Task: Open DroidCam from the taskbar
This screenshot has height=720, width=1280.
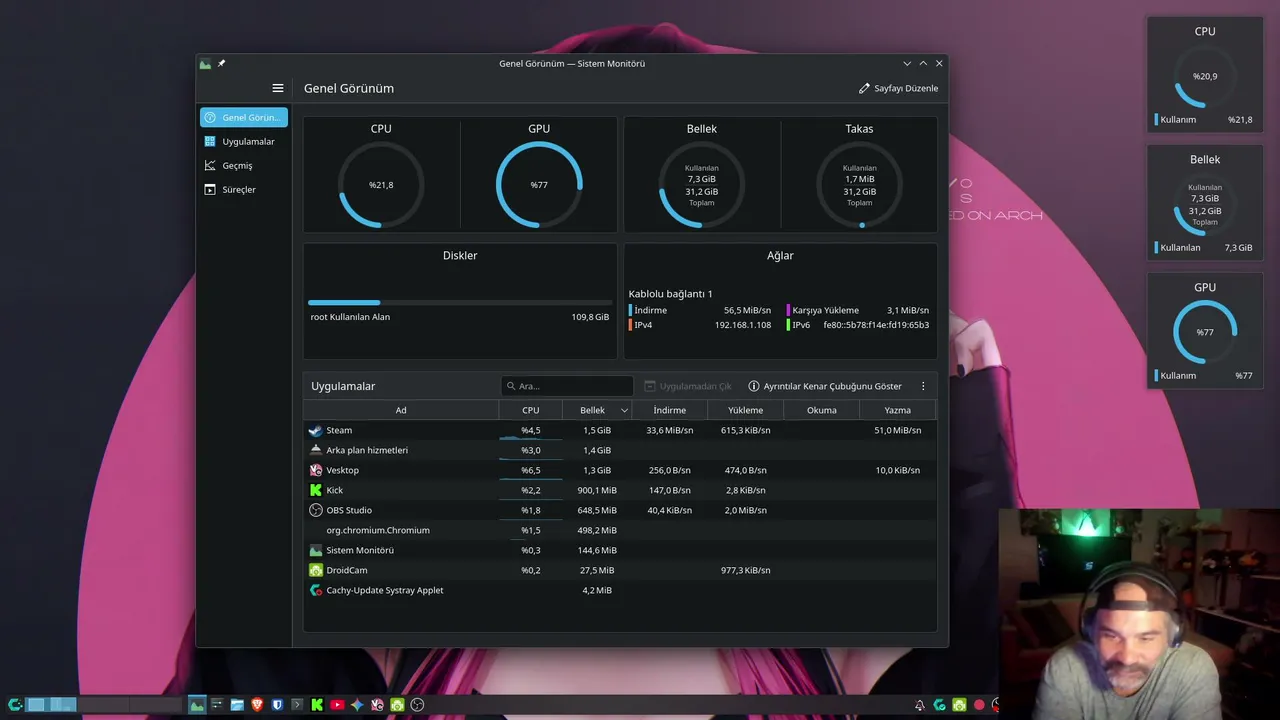Action: 397,705
